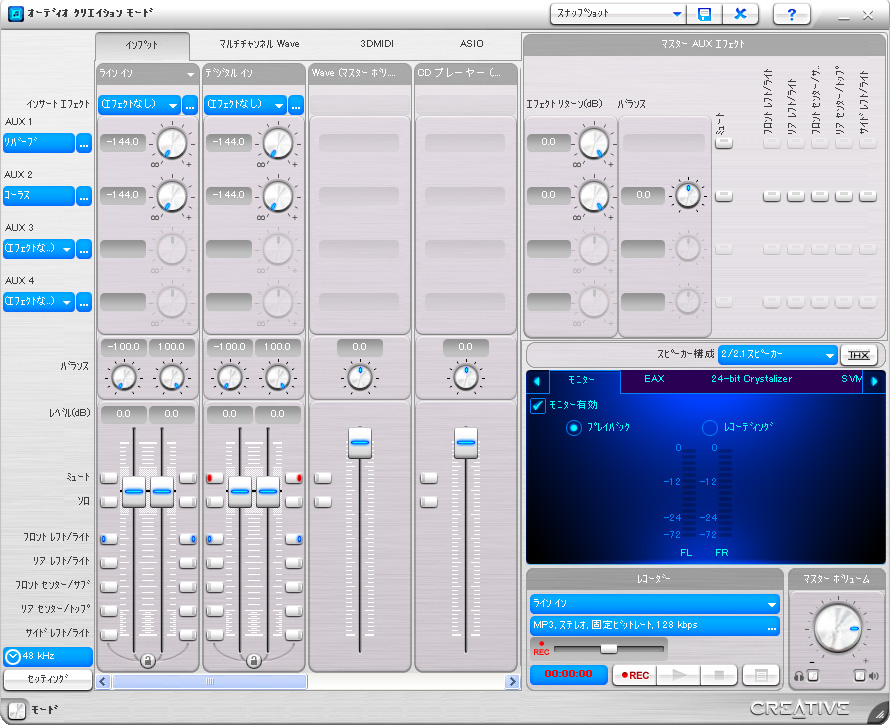890x725 pixels.
Task: Open the スピーカー構成 2/2.1 スピーカー dropdown
Action: click(x=829, y=355)
